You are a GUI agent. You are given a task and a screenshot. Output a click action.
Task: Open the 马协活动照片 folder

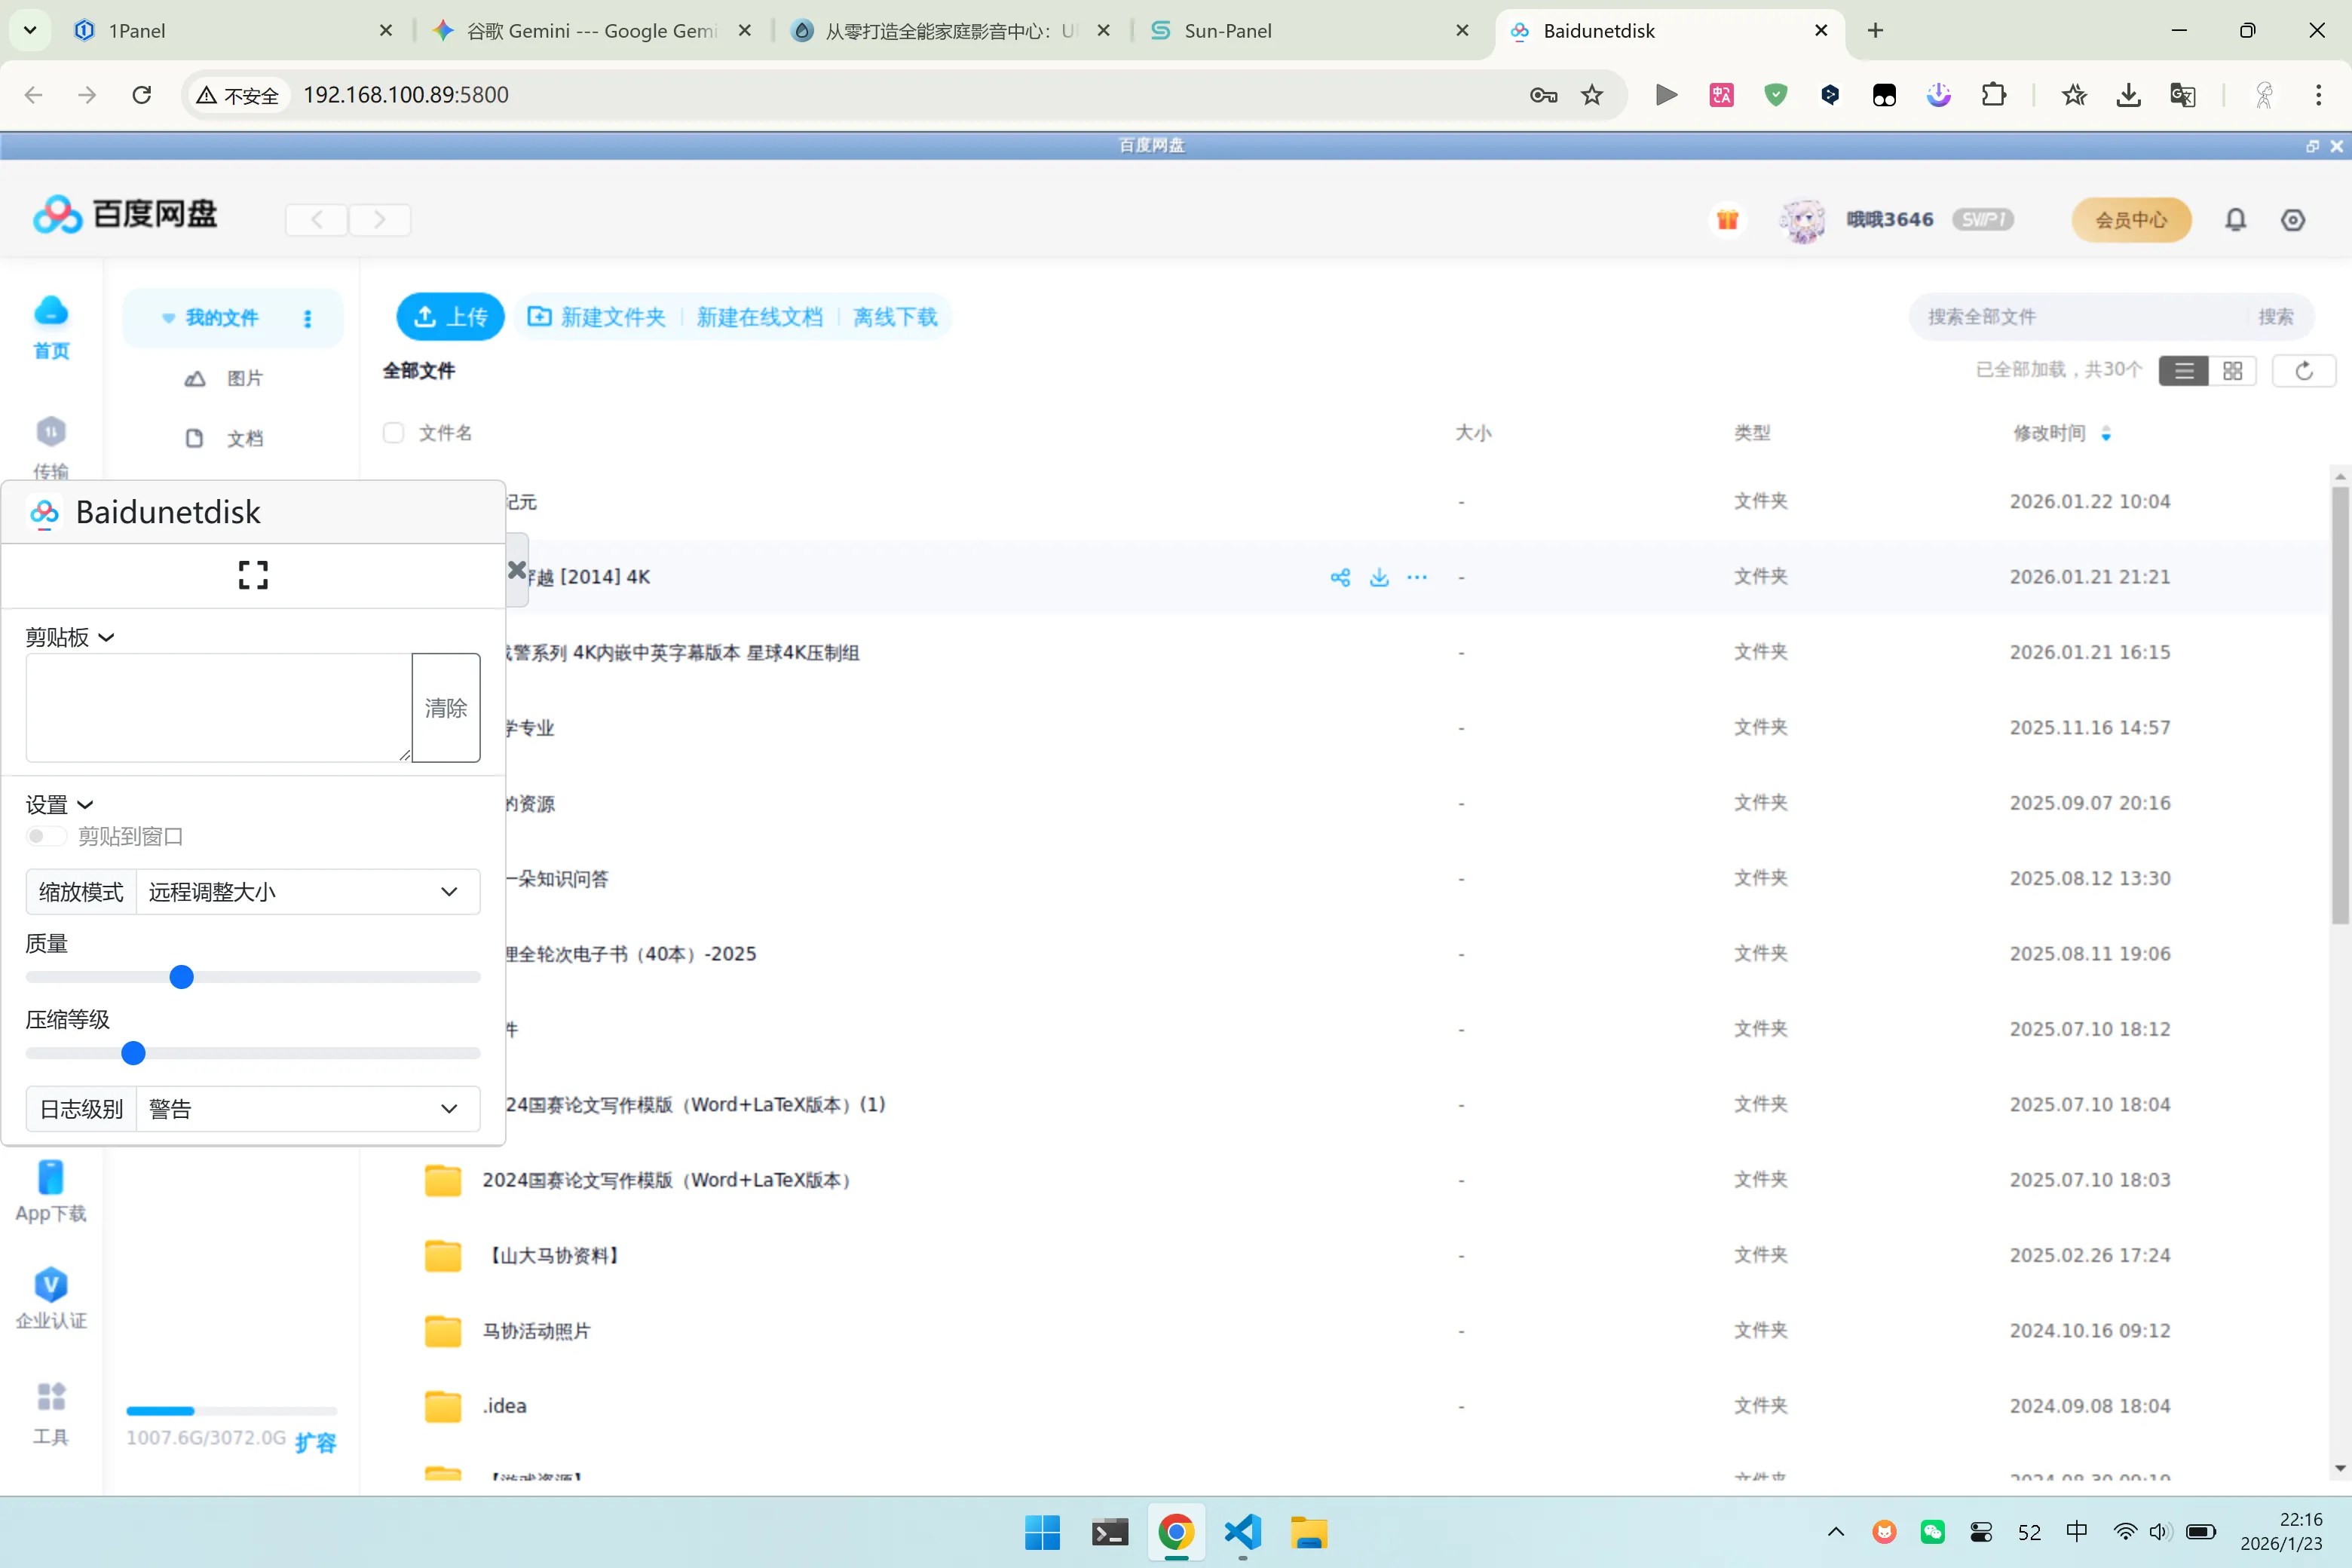coord(536,1331)
